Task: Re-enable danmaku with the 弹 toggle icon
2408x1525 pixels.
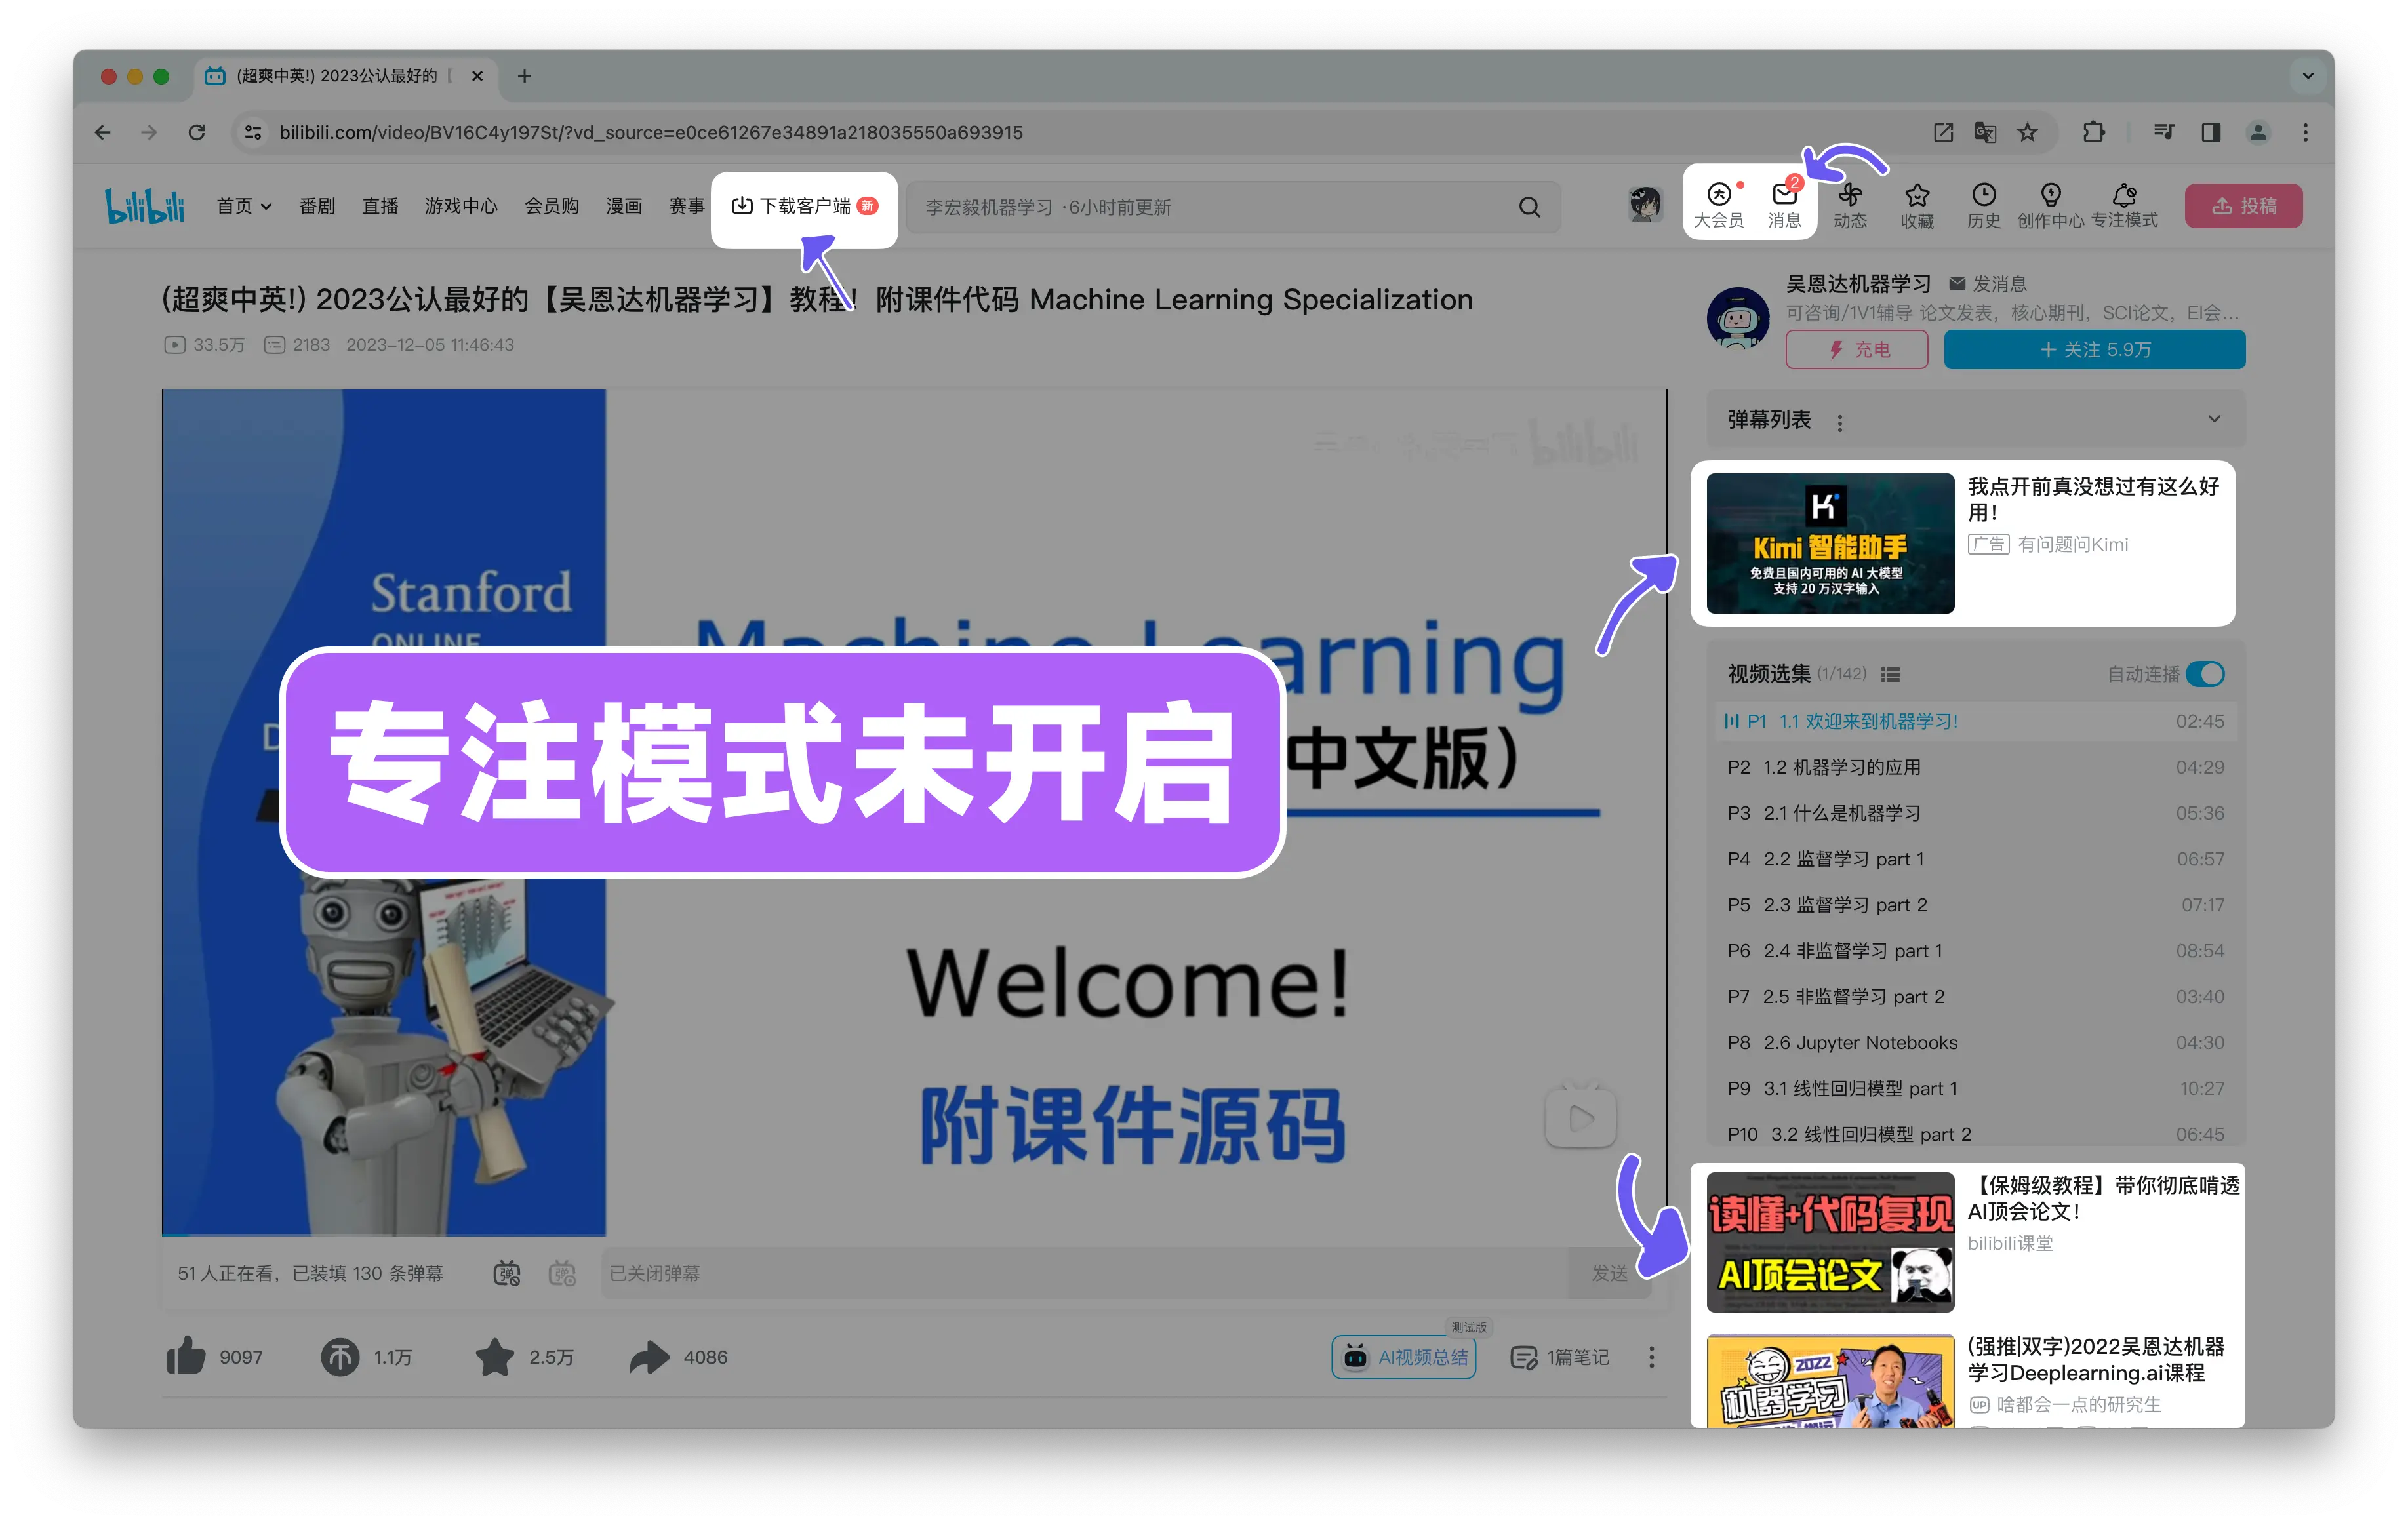Action: (507, 1273)
